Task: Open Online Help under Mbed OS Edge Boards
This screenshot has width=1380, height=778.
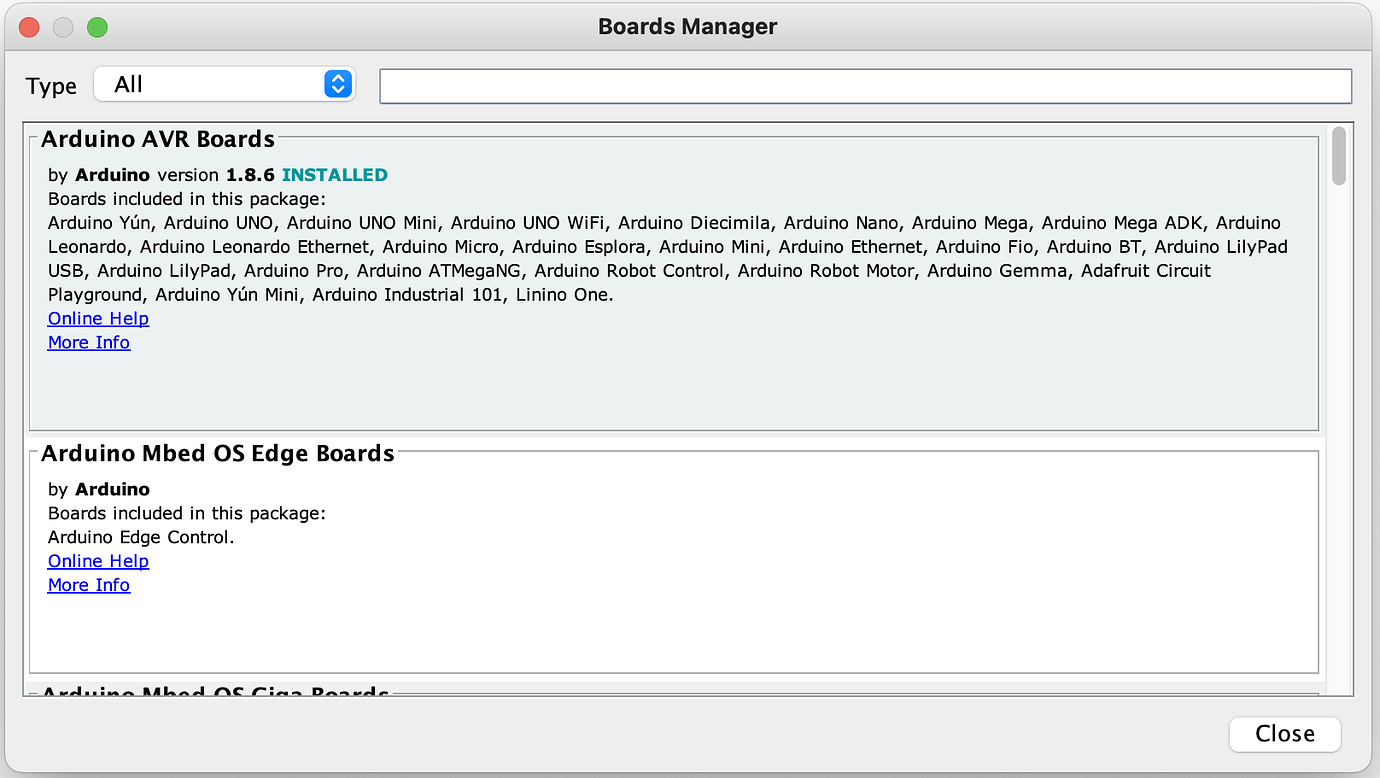Action: 98,561
